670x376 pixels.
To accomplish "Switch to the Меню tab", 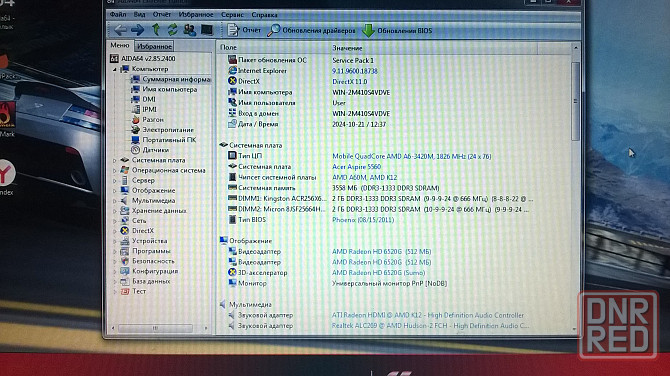I will point(120,45).
